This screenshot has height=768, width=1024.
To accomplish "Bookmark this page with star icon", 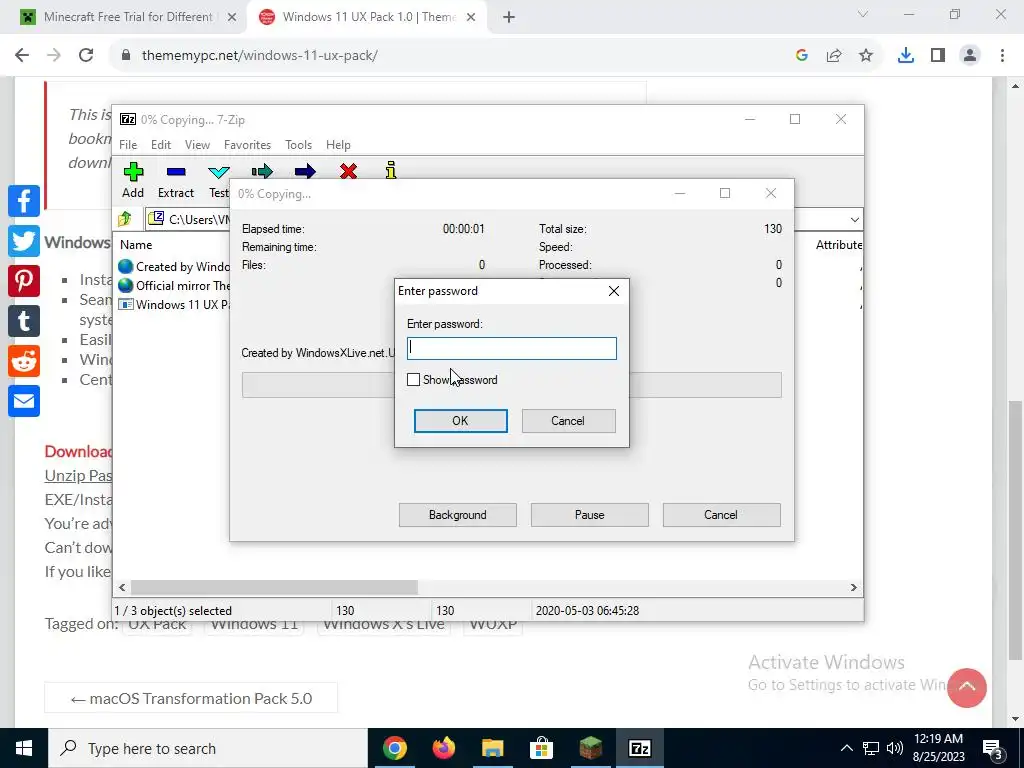I will point(866,56).
